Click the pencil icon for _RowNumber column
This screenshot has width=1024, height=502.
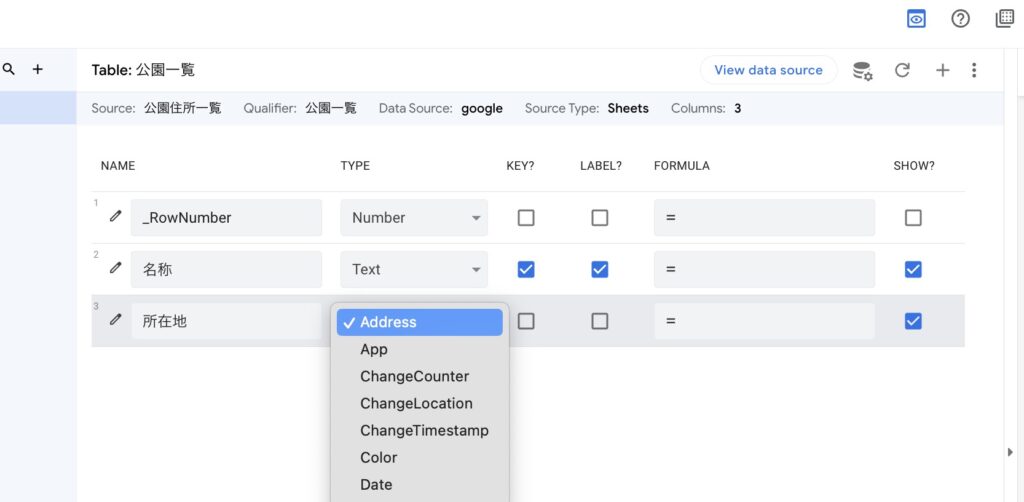point(116,216)
